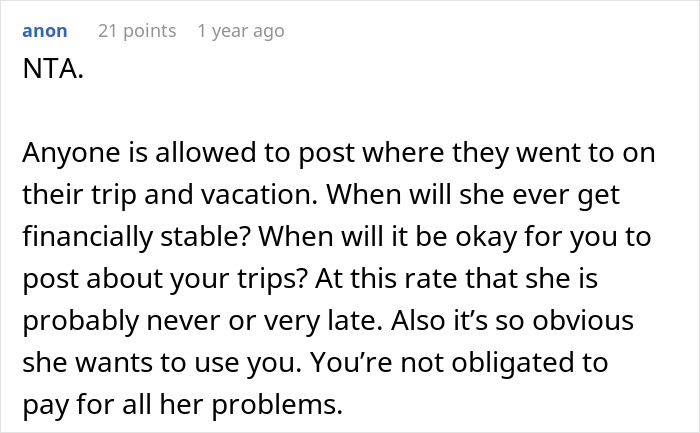Open the anon user profile link
The width and height of the screenshot is (700, 433).
point(45,31)
